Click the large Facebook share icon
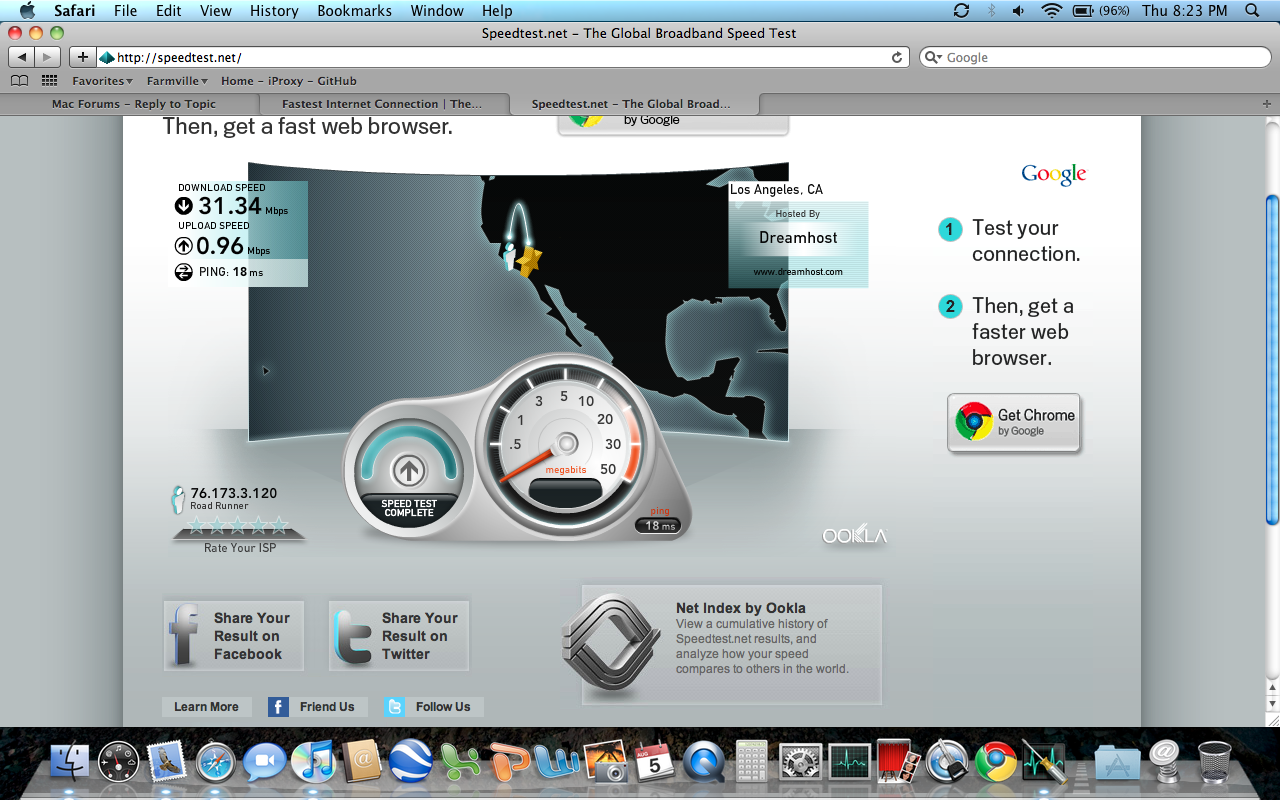This screenshot has height=800, width=1280. click(185, 636)
